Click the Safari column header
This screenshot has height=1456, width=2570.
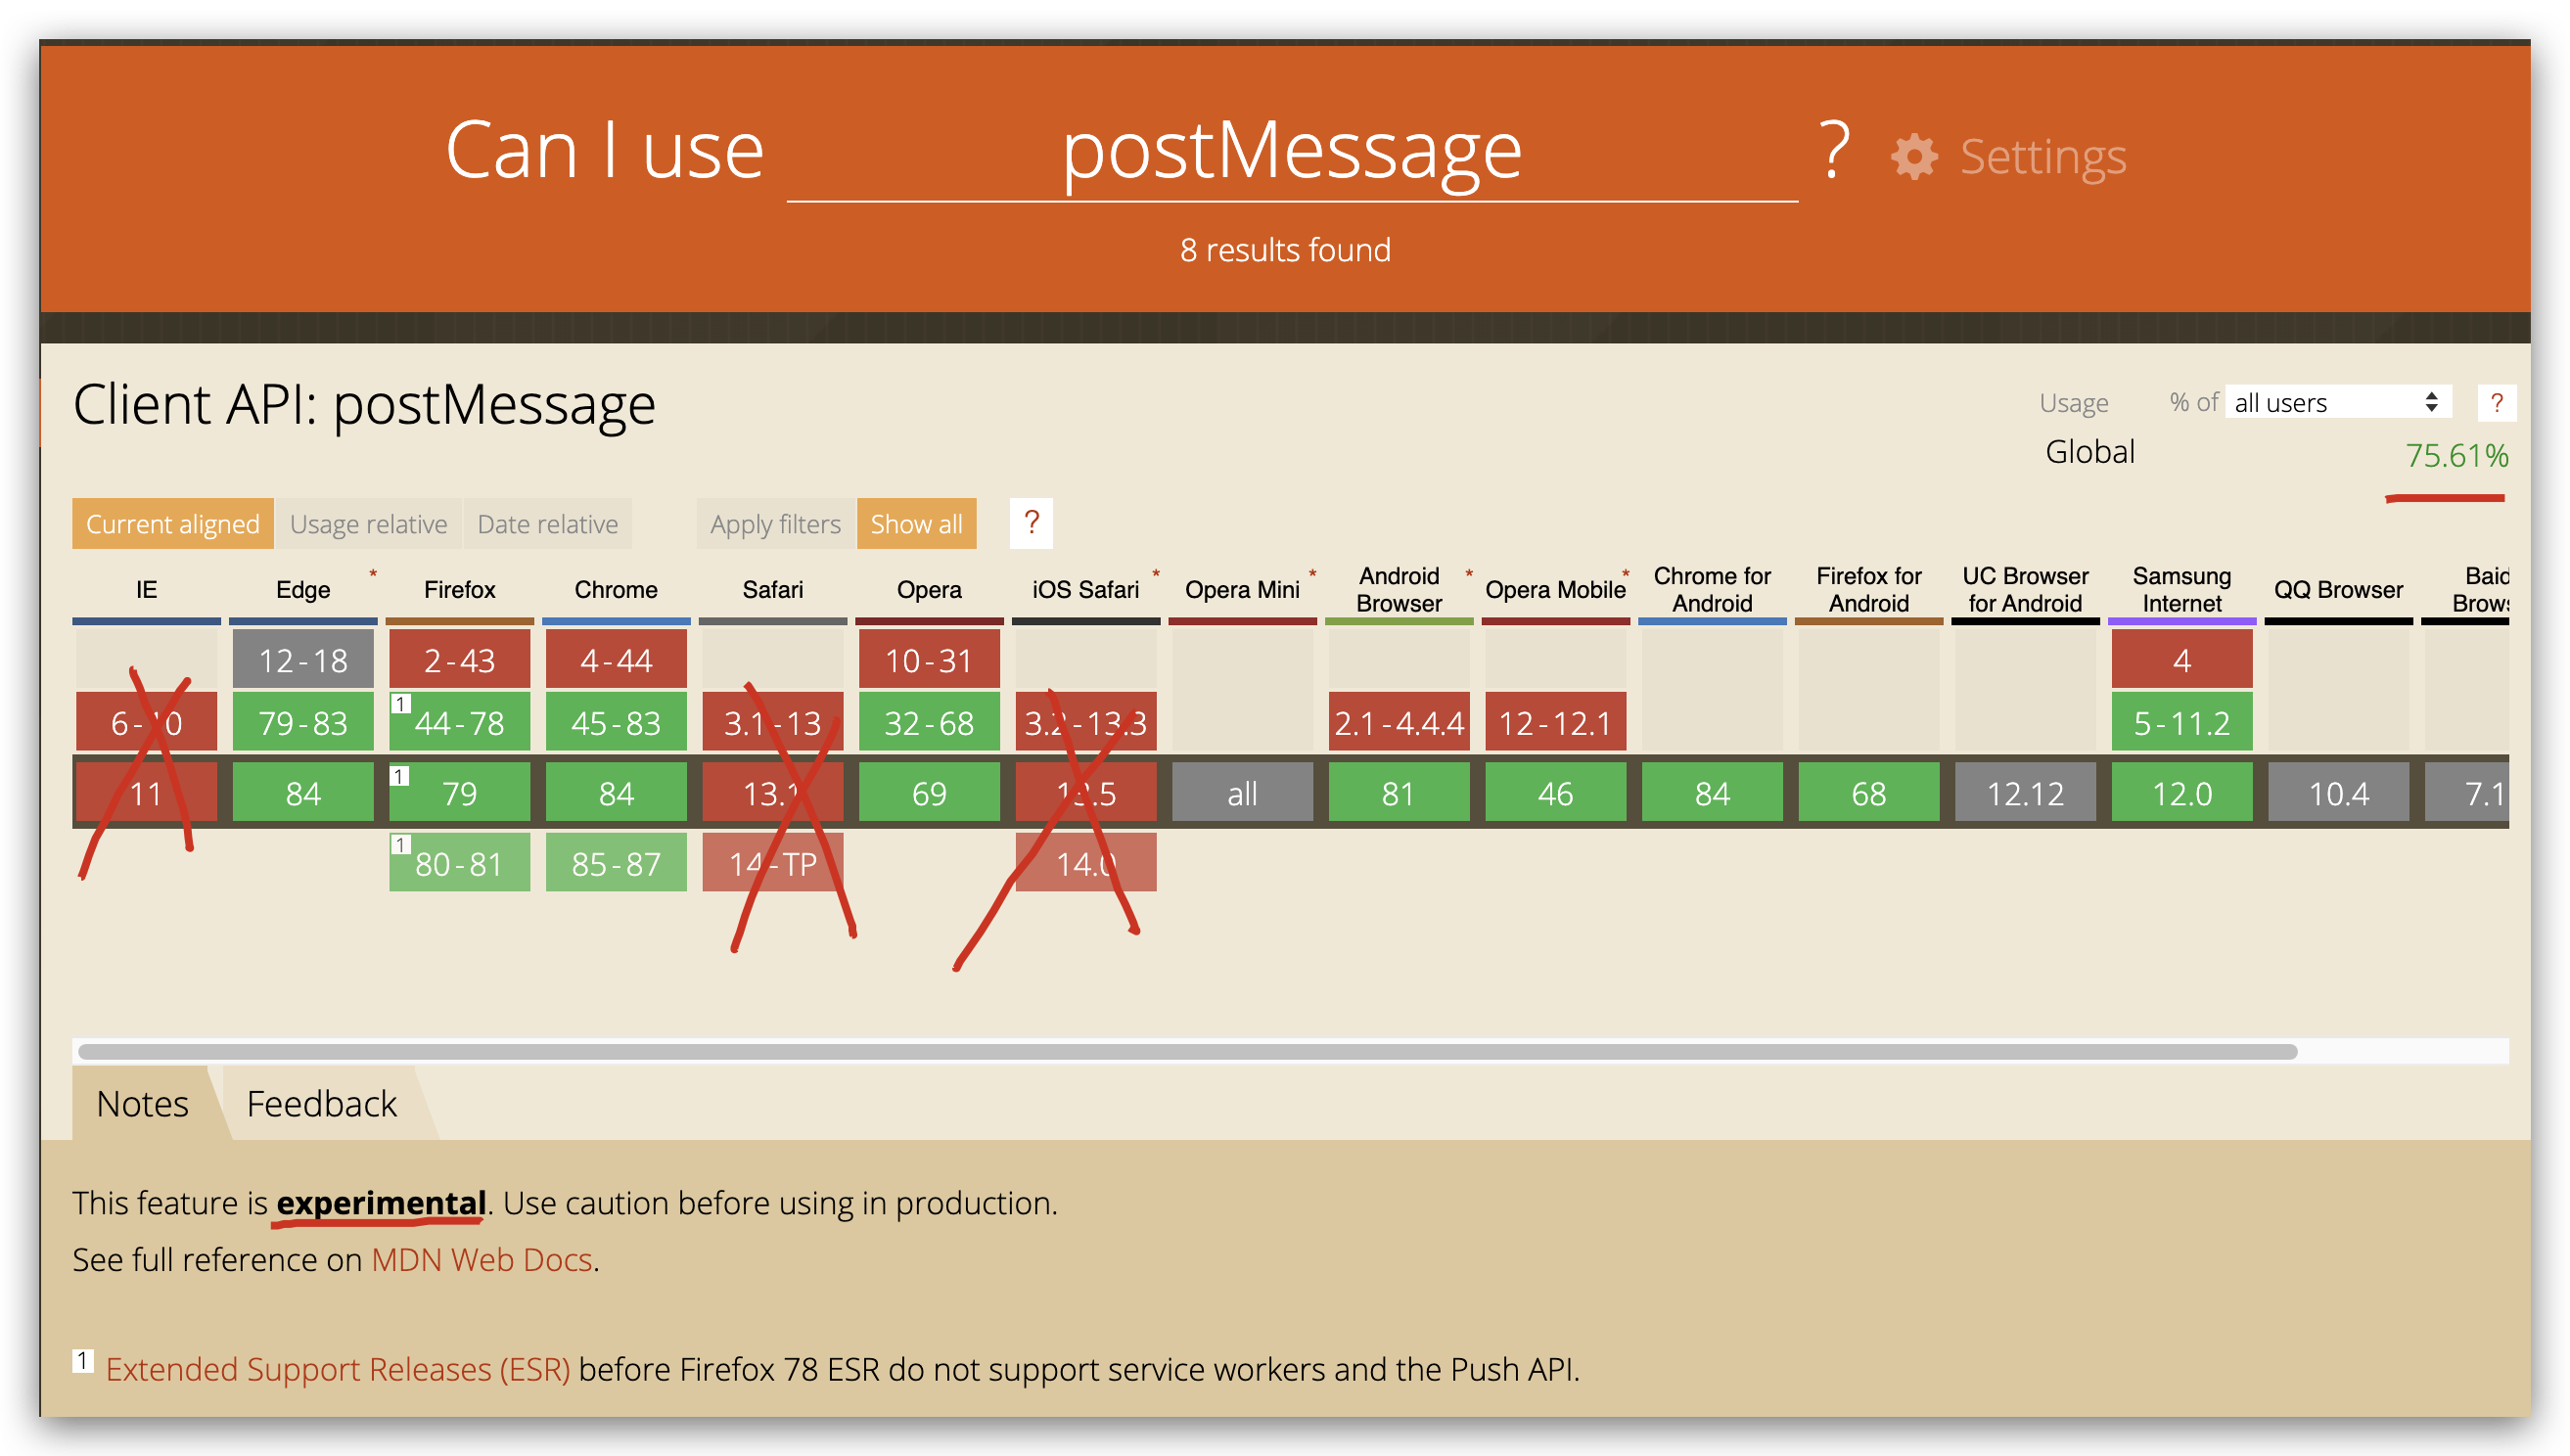click(x=772, y=590)
